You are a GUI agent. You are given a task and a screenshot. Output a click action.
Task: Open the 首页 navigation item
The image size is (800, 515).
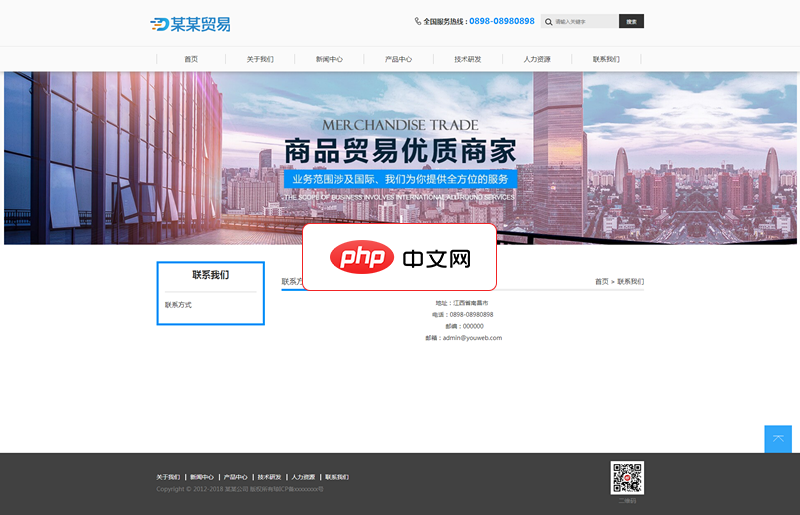191,59
